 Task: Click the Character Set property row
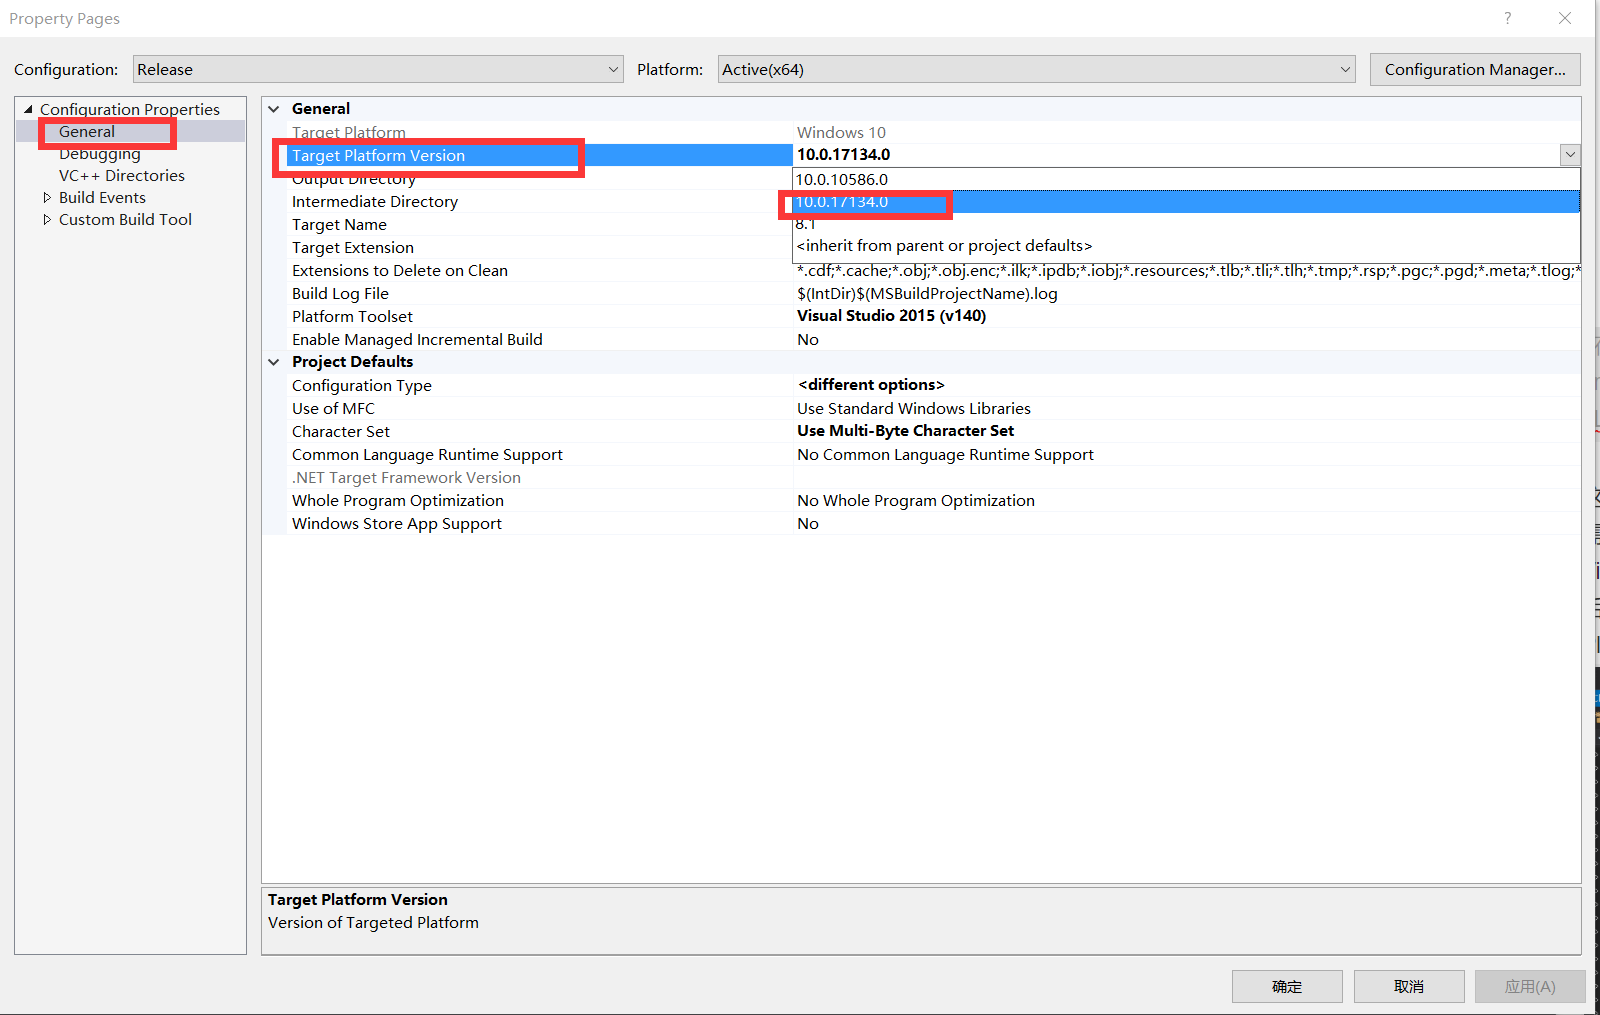tap(341, 431)
